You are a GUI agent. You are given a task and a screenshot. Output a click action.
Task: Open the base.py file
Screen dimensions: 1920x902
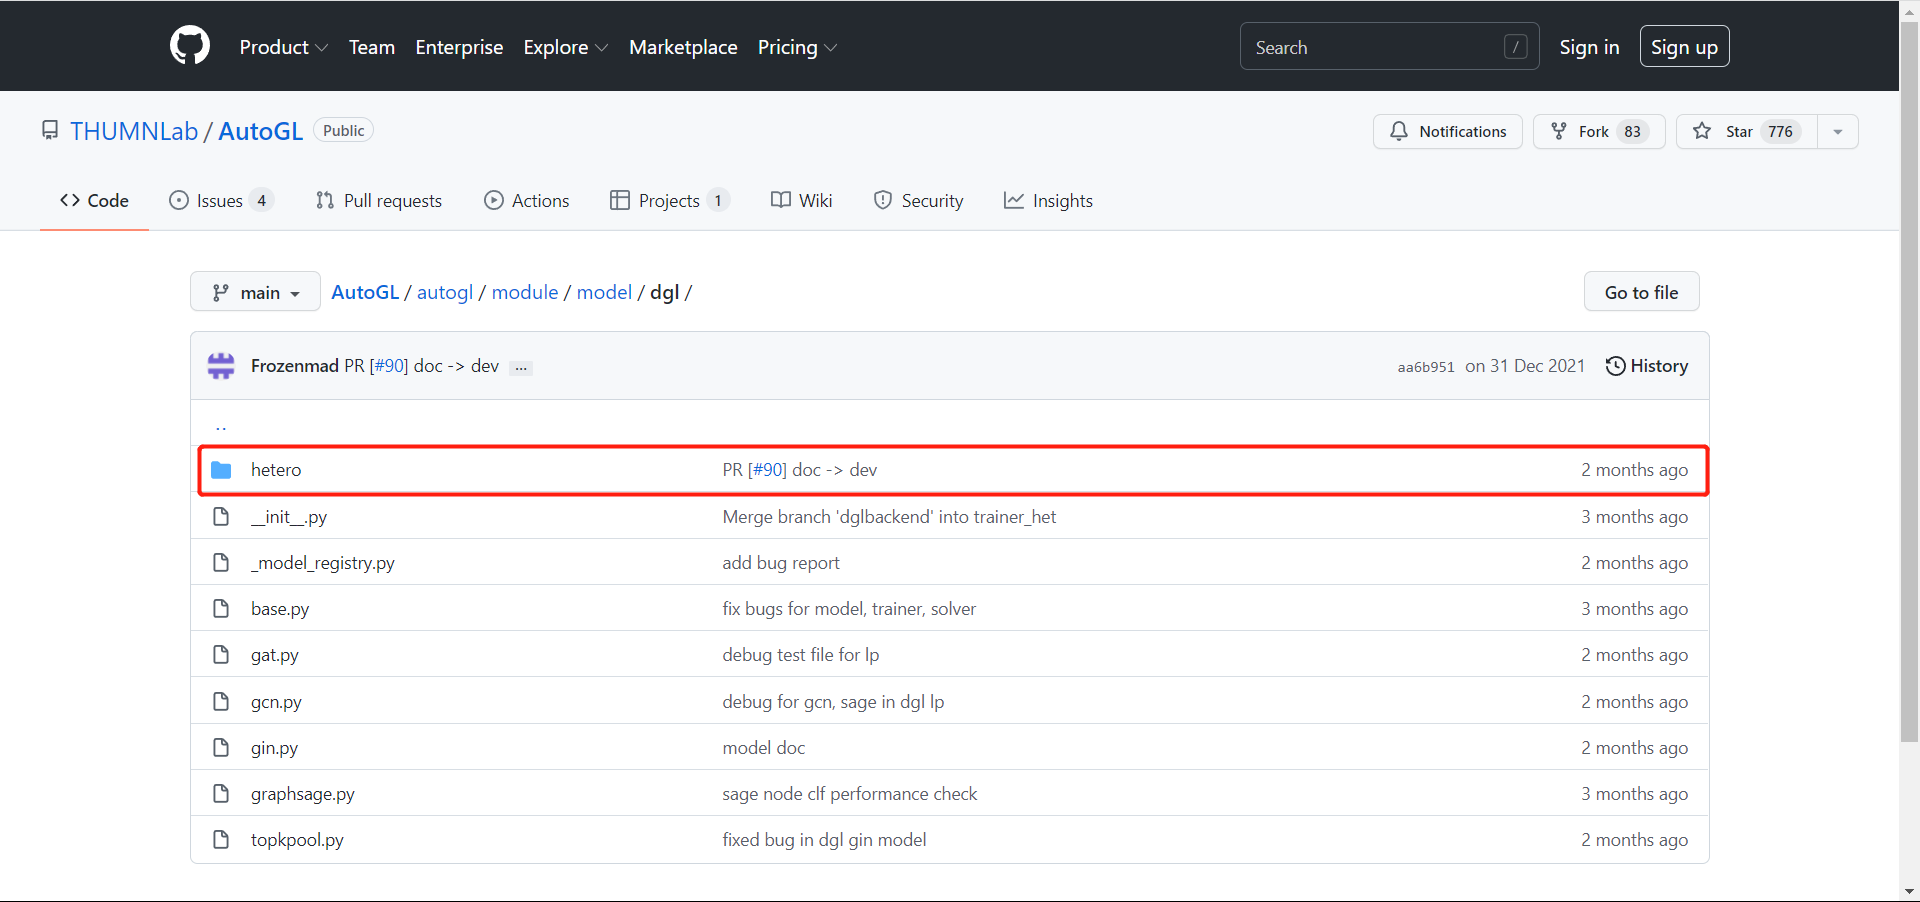point(280,609)
